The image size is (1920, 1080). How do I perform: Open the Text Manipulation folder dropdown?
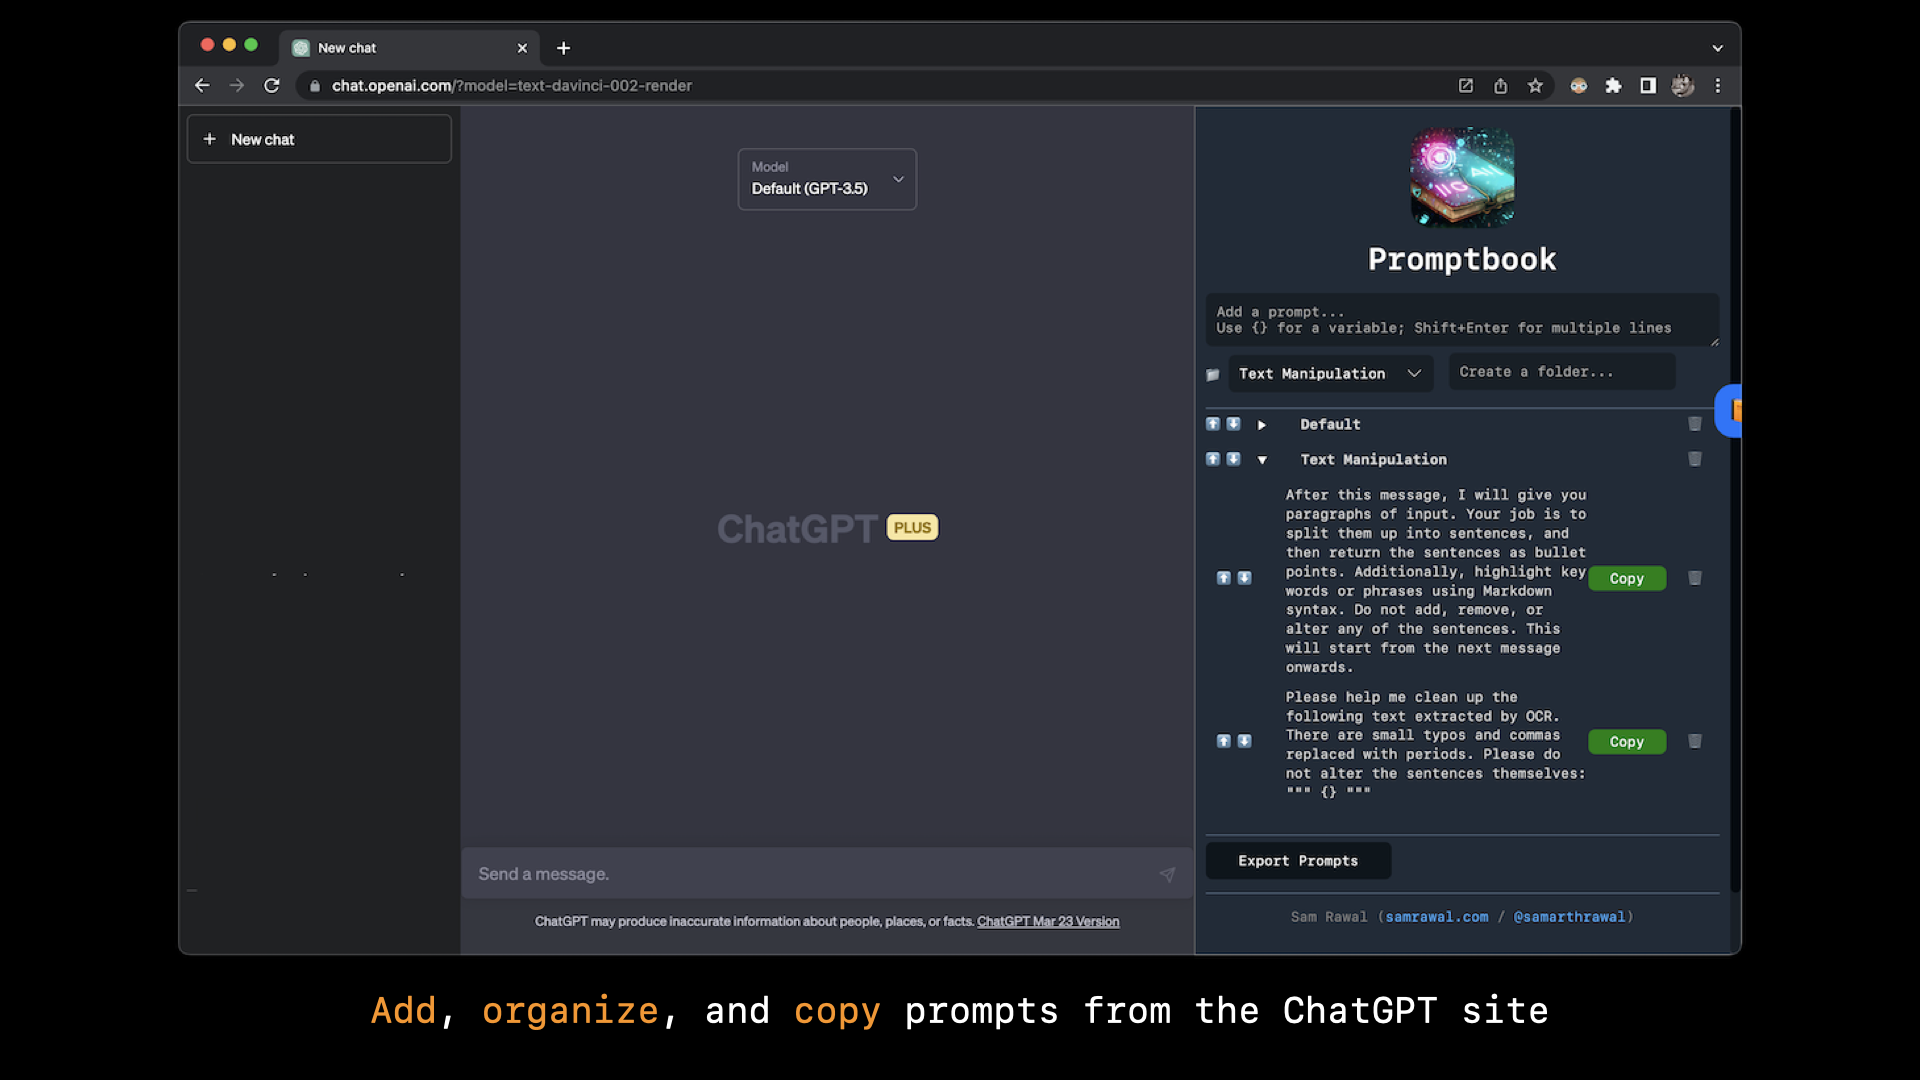pos(1330,373)
